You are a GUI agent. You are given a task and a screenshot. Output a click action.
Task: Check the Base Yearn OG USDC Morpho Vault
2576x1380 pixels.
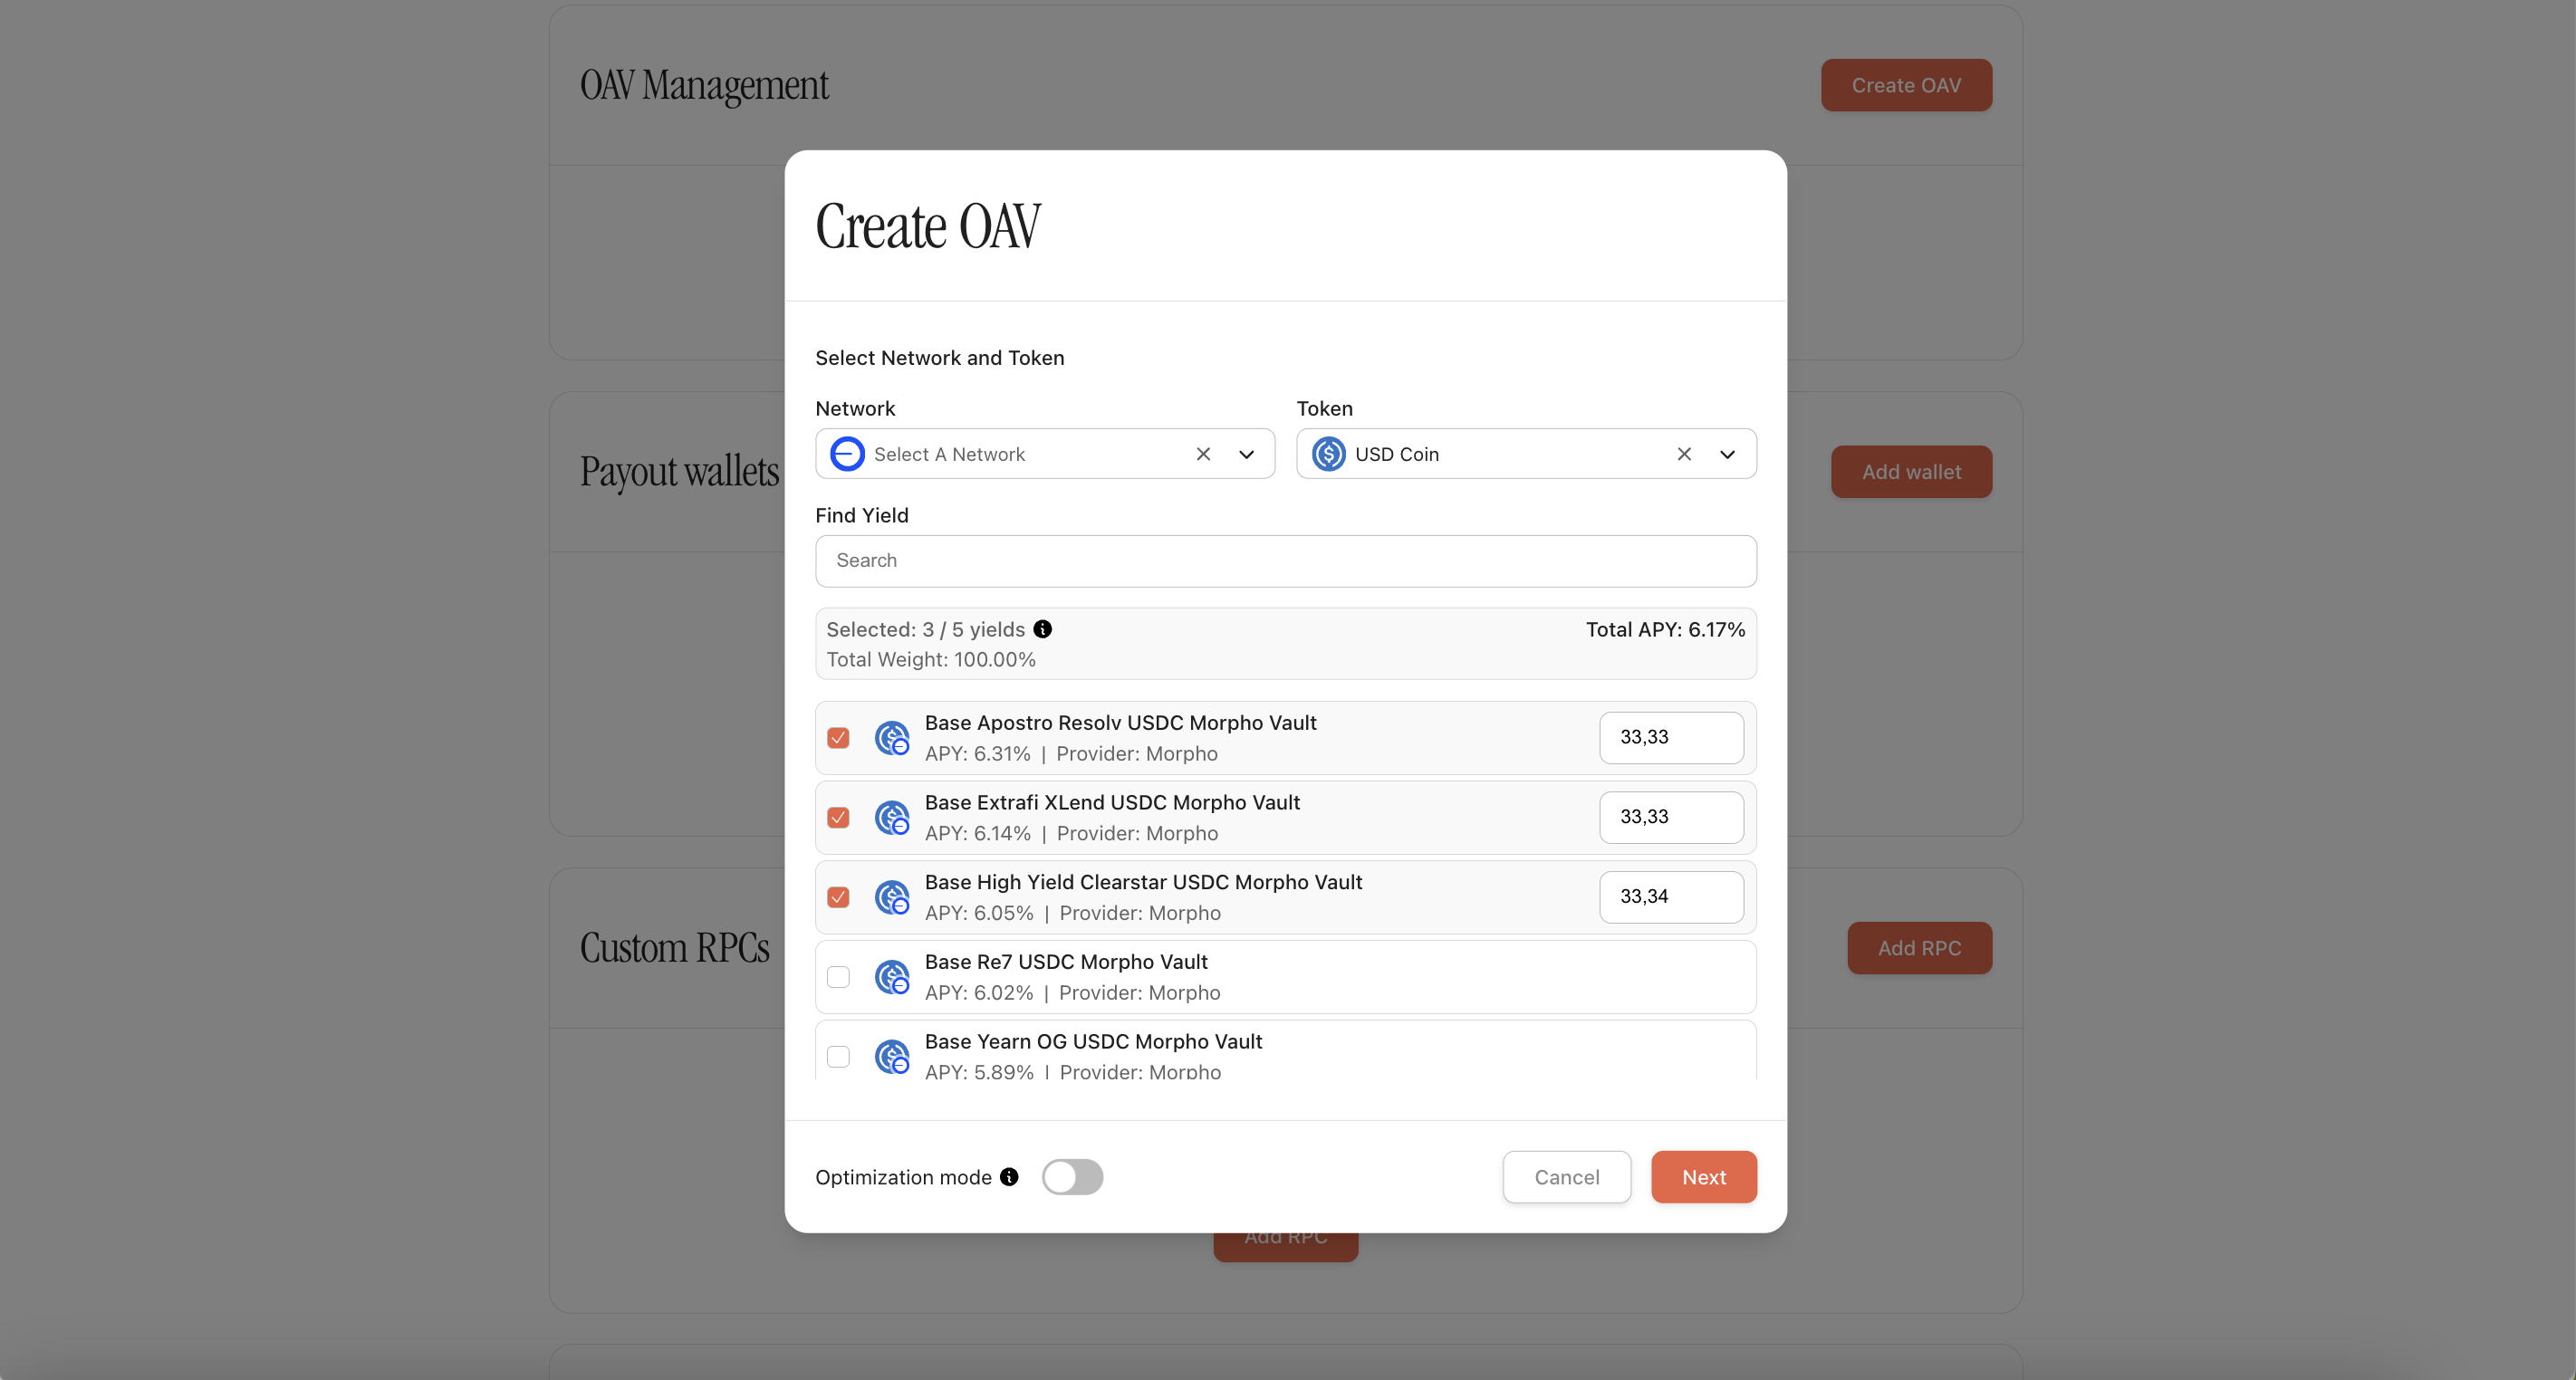[838, 1057]
